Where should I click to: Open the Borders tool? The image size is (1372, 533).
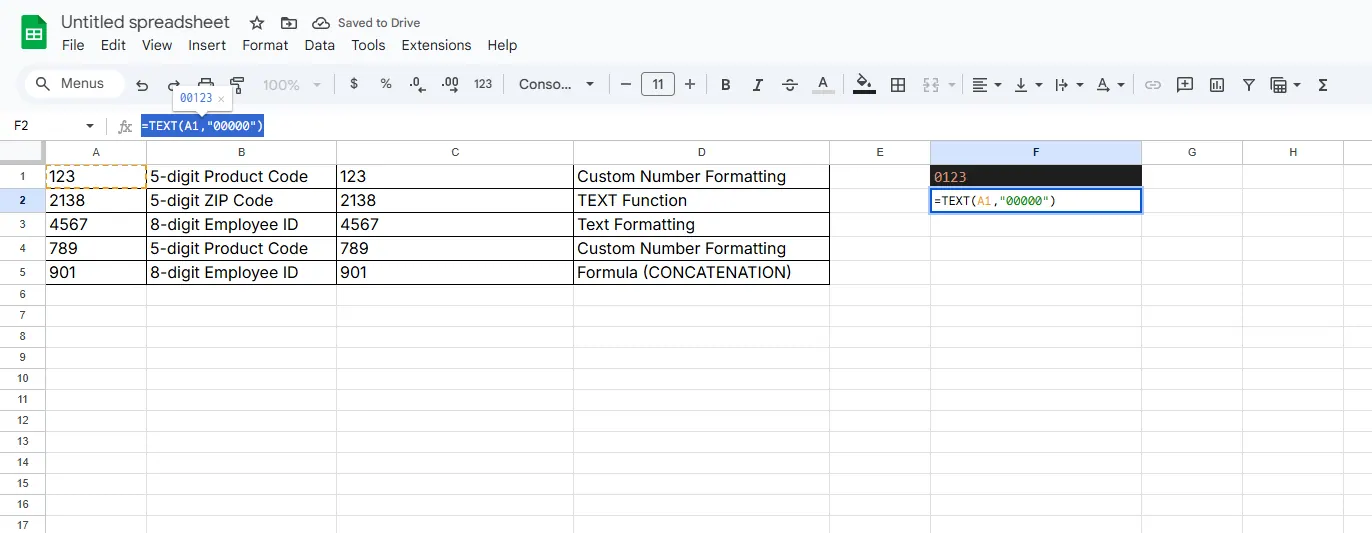tap(898, 85)
